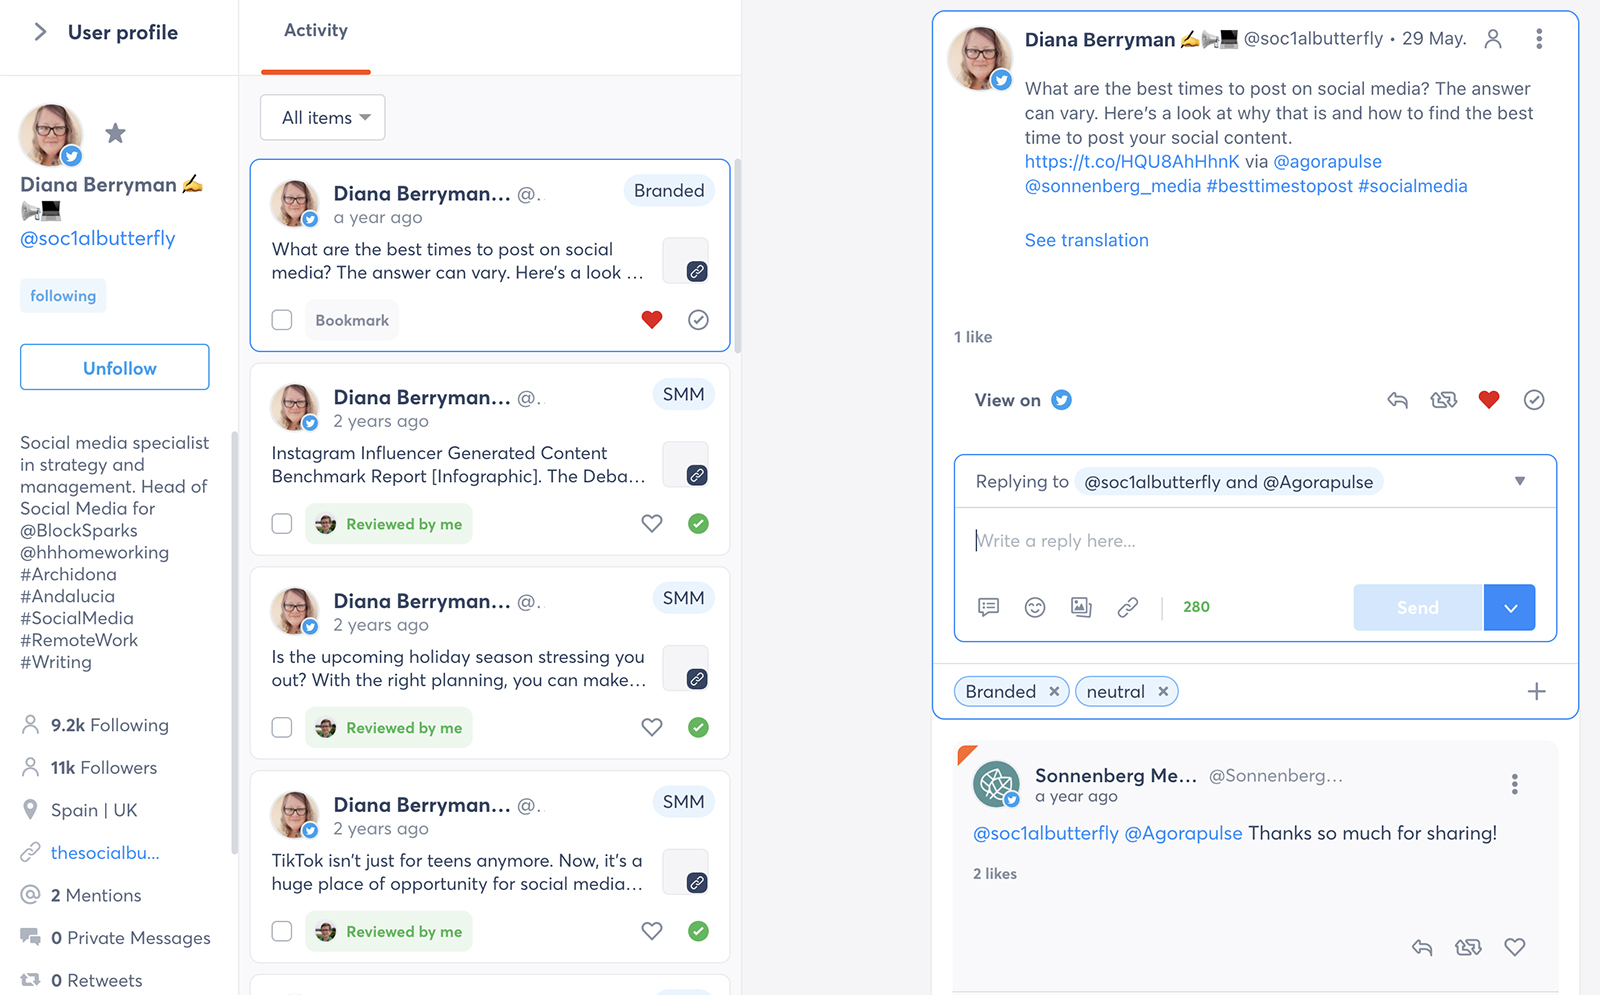Like the Instagram Influencer Generated Content item
The width and height of the screenshot is (1600, 995).
pos(652,524)
